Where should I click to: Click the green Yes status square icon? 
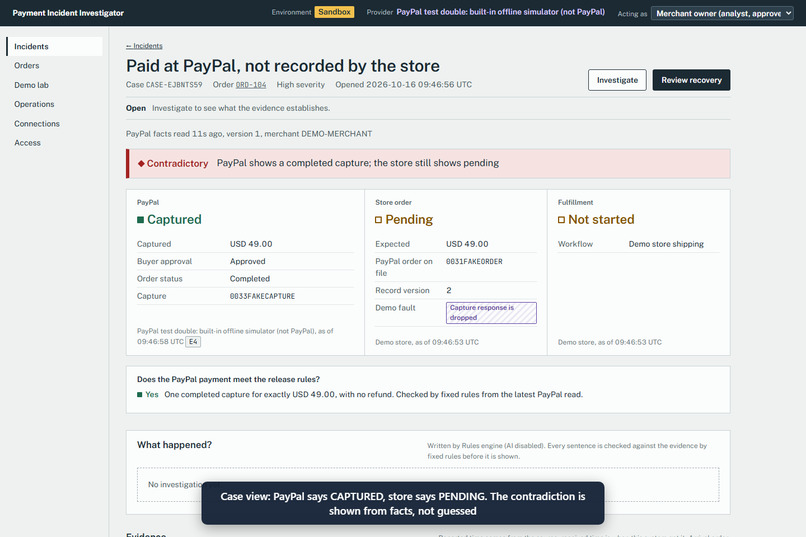[139, 395]
